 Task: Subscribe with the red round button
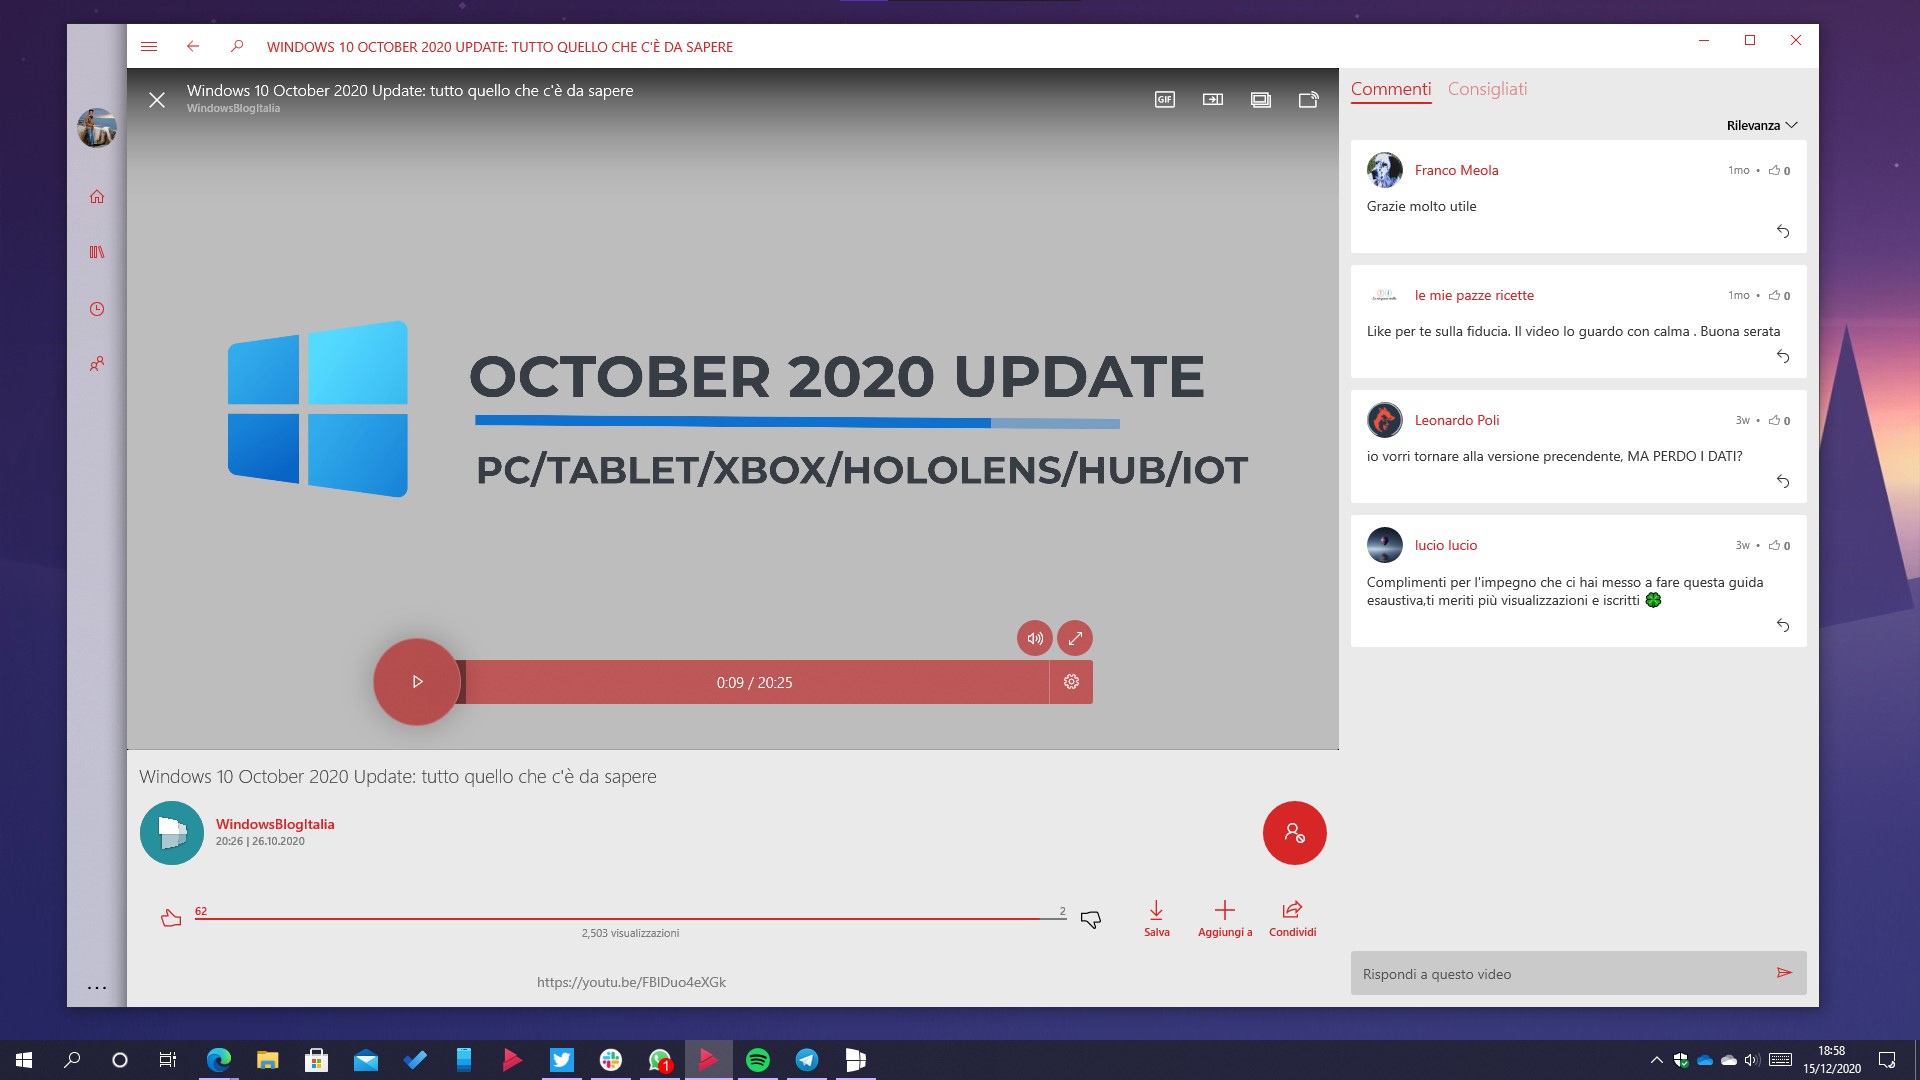point(1294,833)
